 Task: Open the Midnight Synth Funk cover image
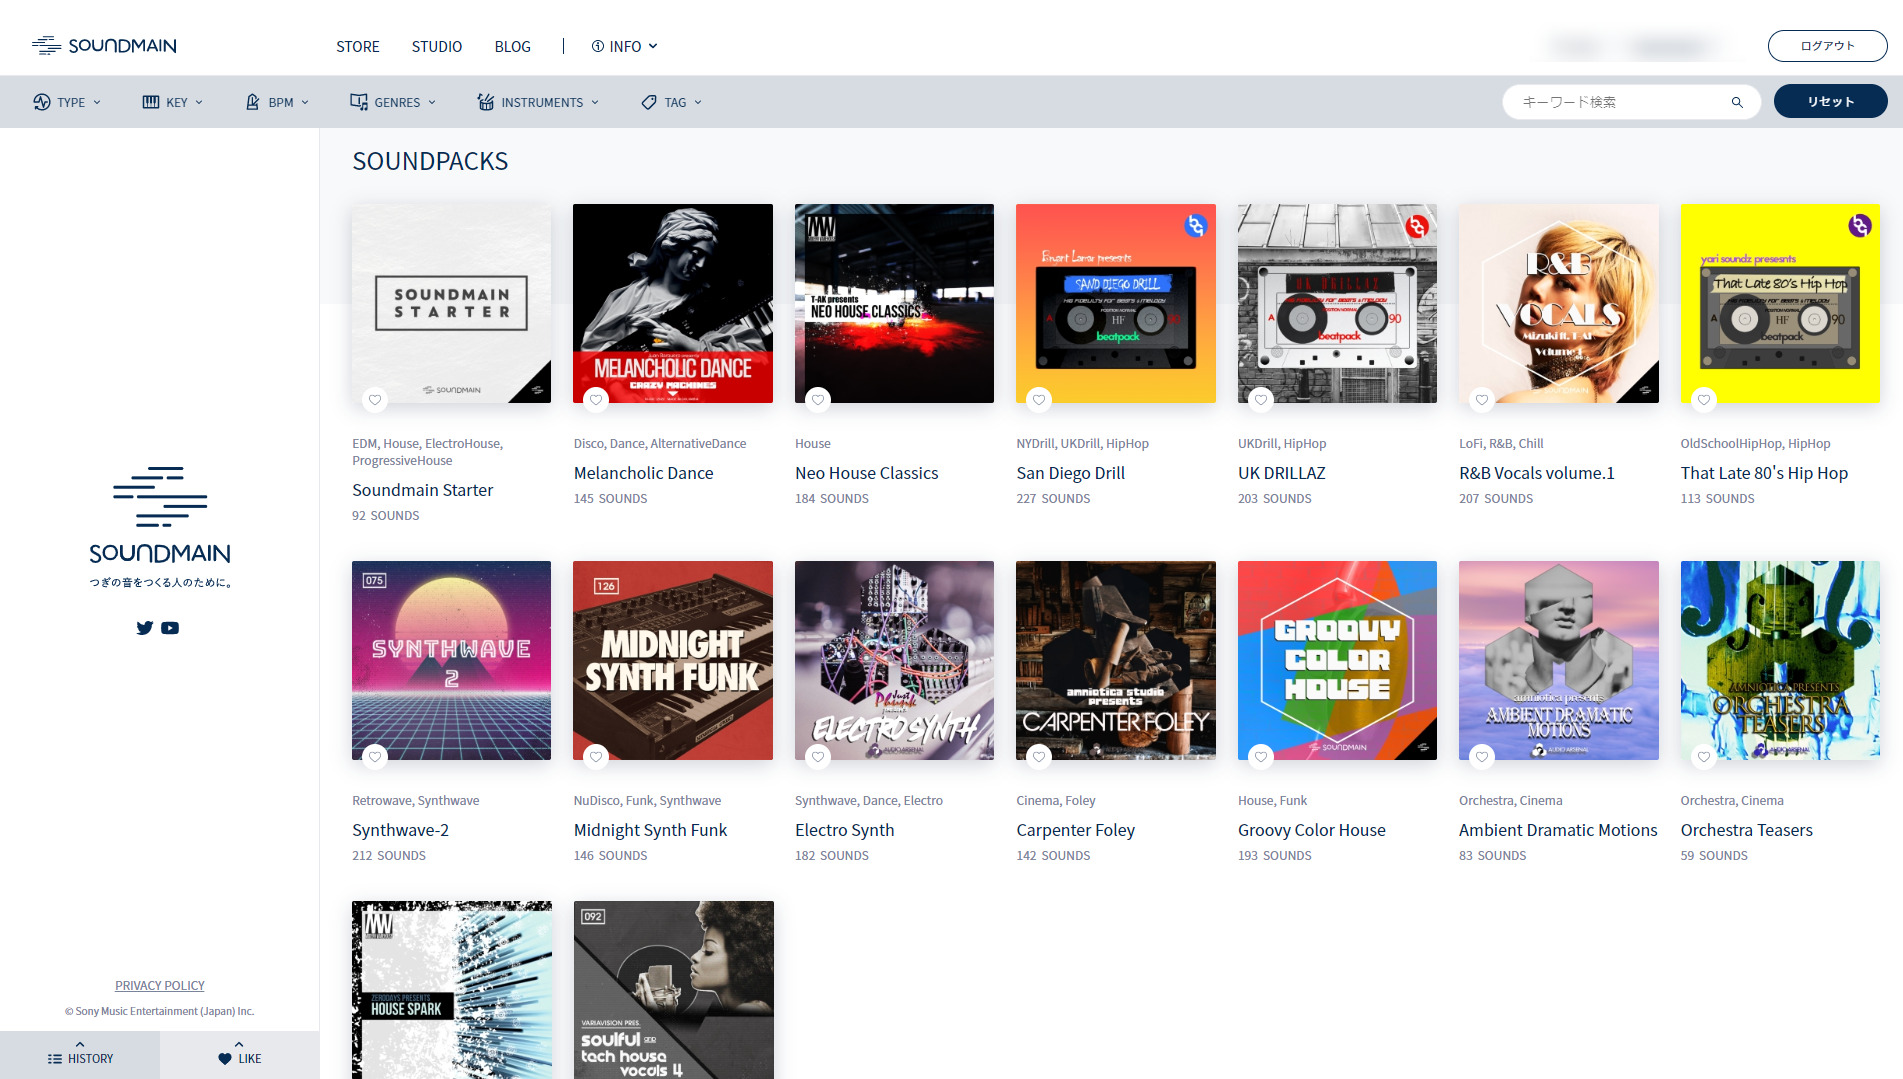coord(673,660)
